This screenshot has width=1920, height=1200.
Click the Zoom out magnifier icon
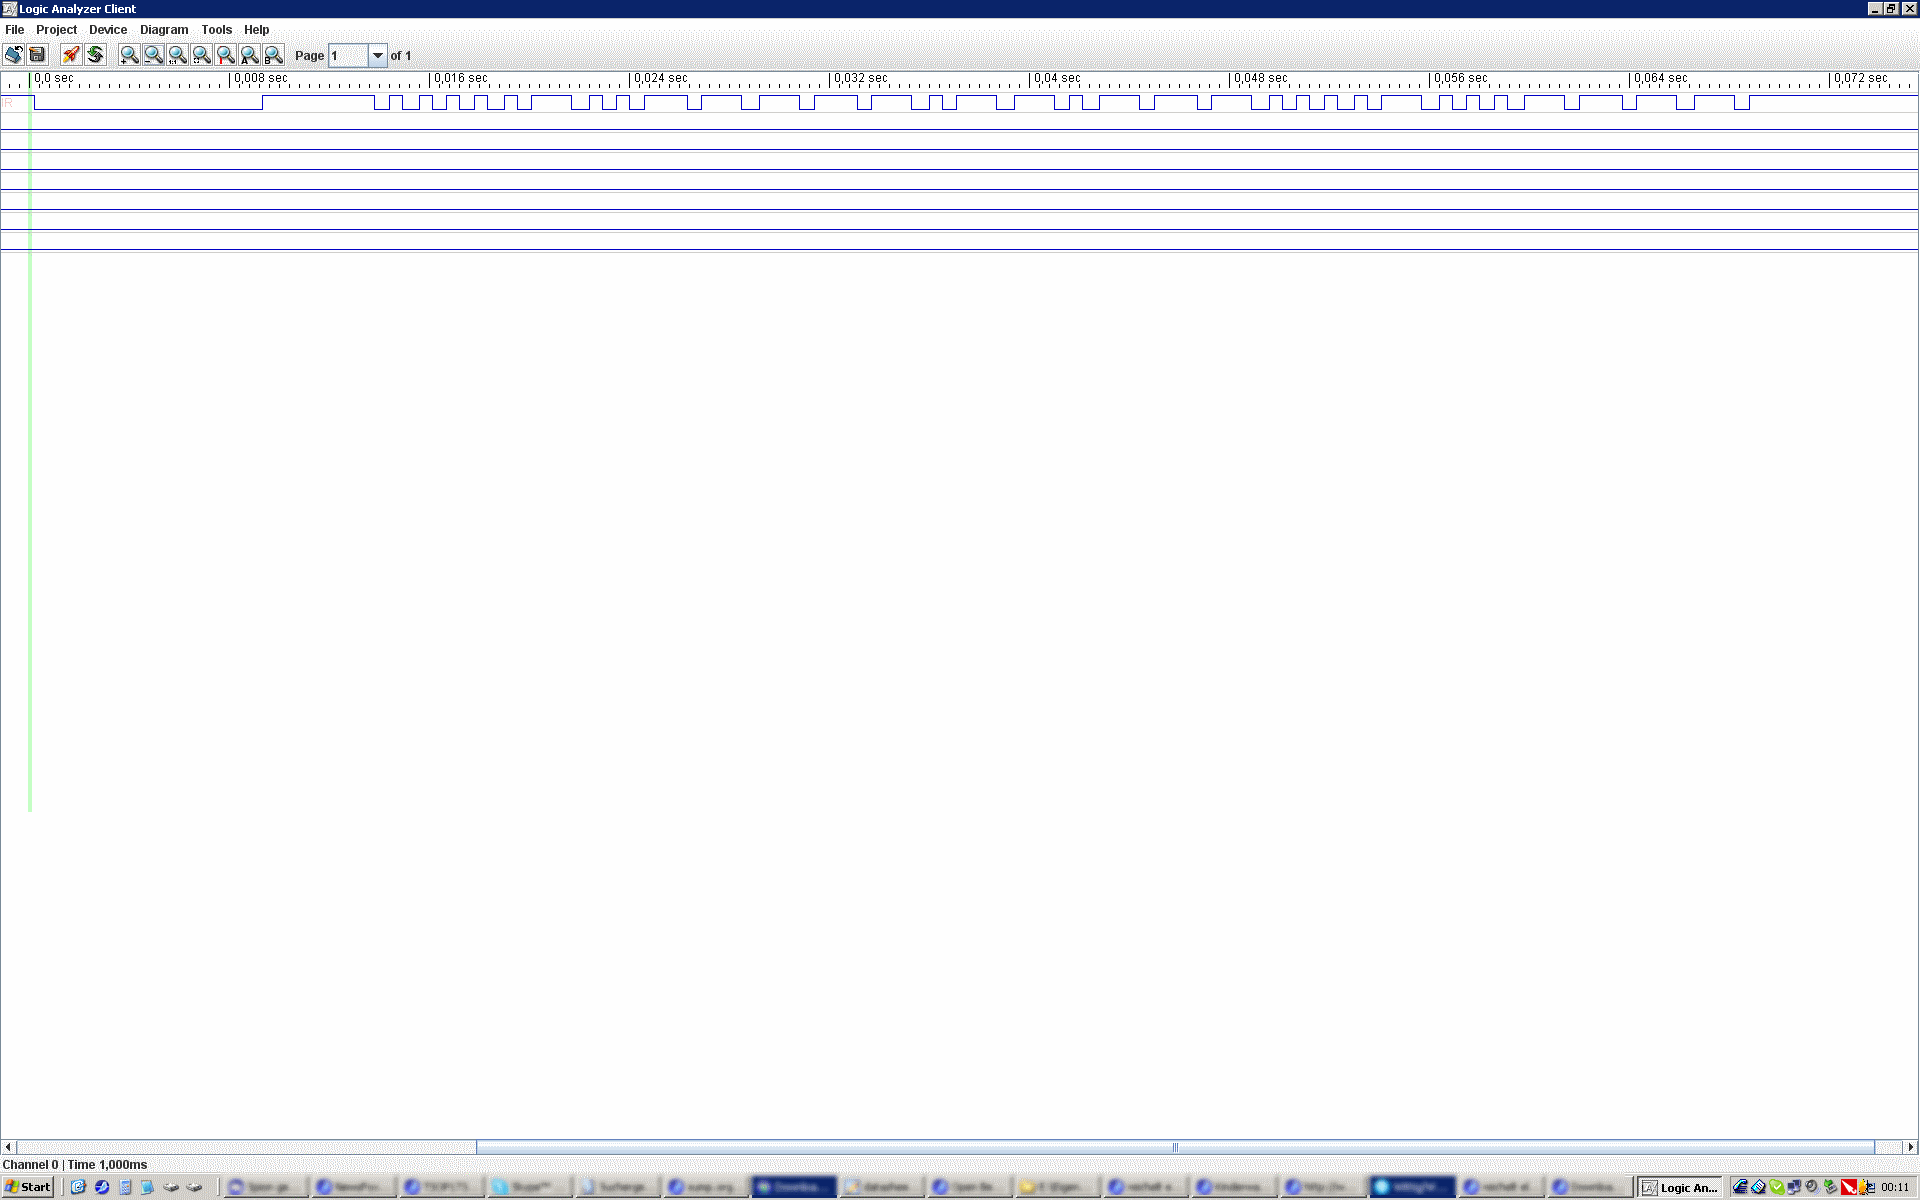[153, 55]
